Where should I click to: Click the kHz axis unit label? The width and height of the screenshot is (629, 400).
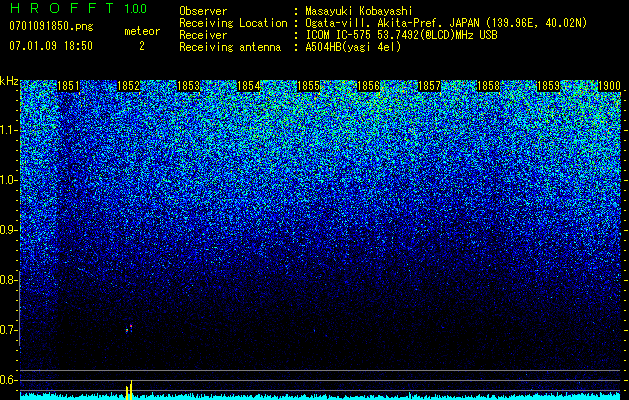(9, 81)
